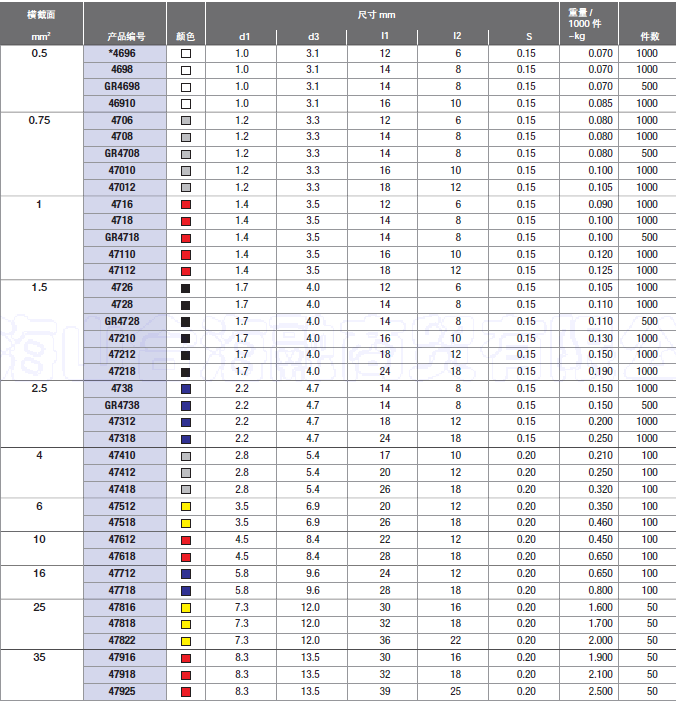
Task: Select the 颜色 column header
Action: (185, 36)
